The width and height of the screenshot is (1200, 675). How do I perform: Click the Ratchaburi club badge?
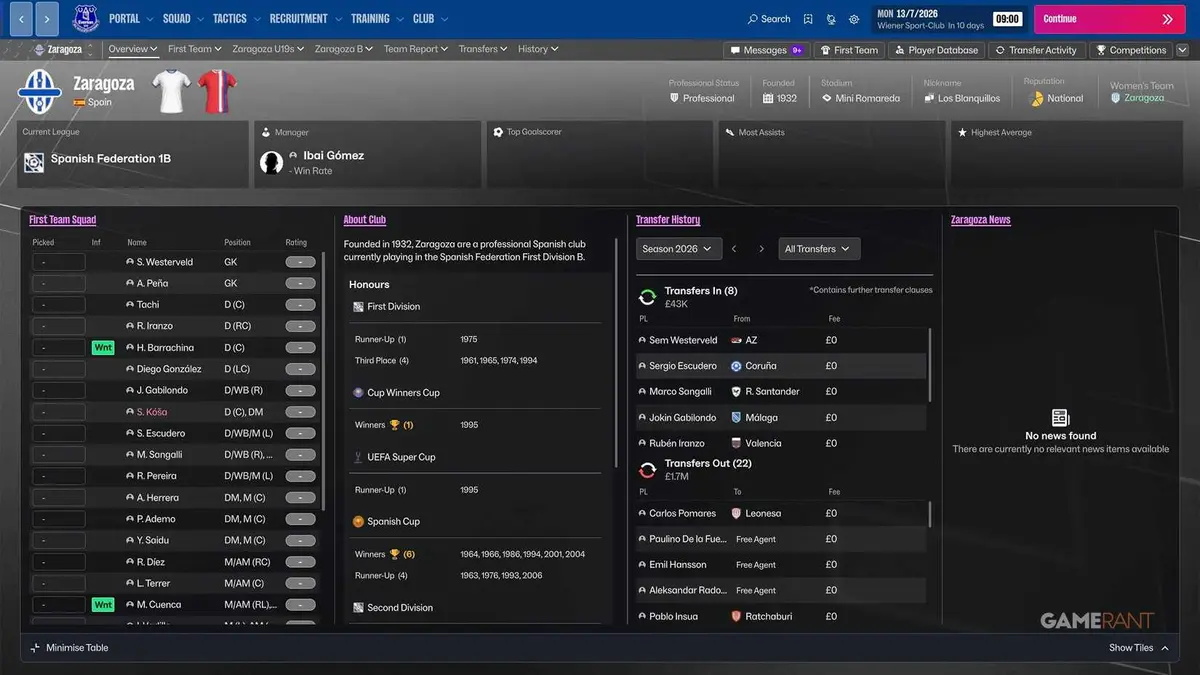736,616
